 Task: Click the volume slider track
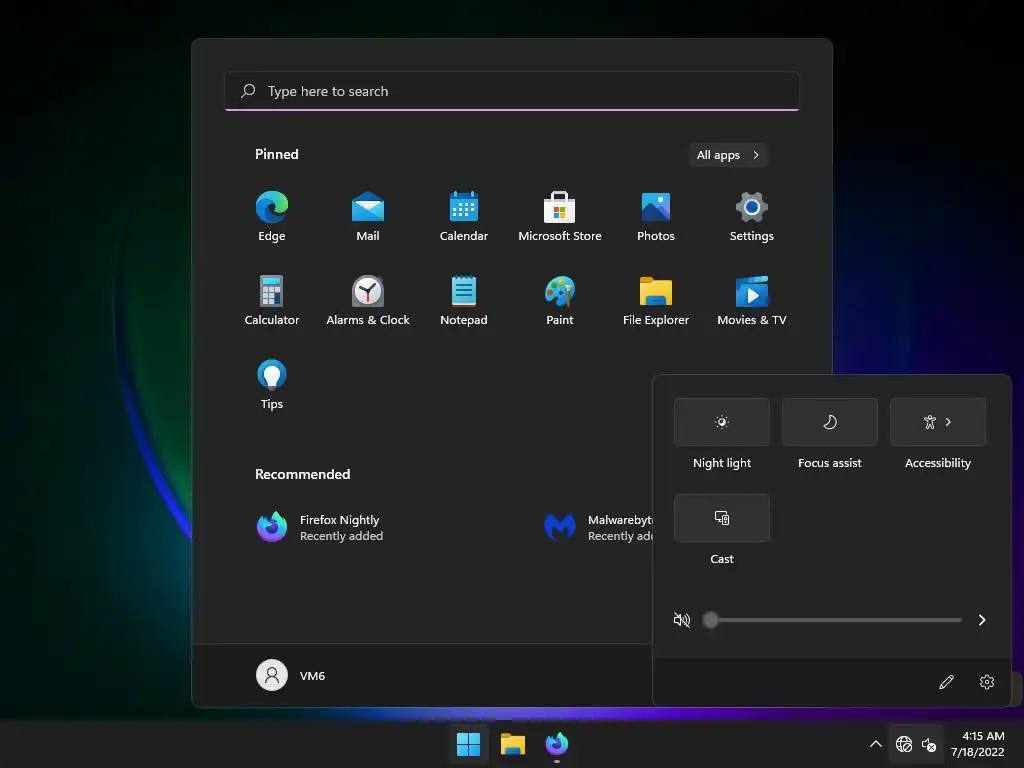[832, 620]
